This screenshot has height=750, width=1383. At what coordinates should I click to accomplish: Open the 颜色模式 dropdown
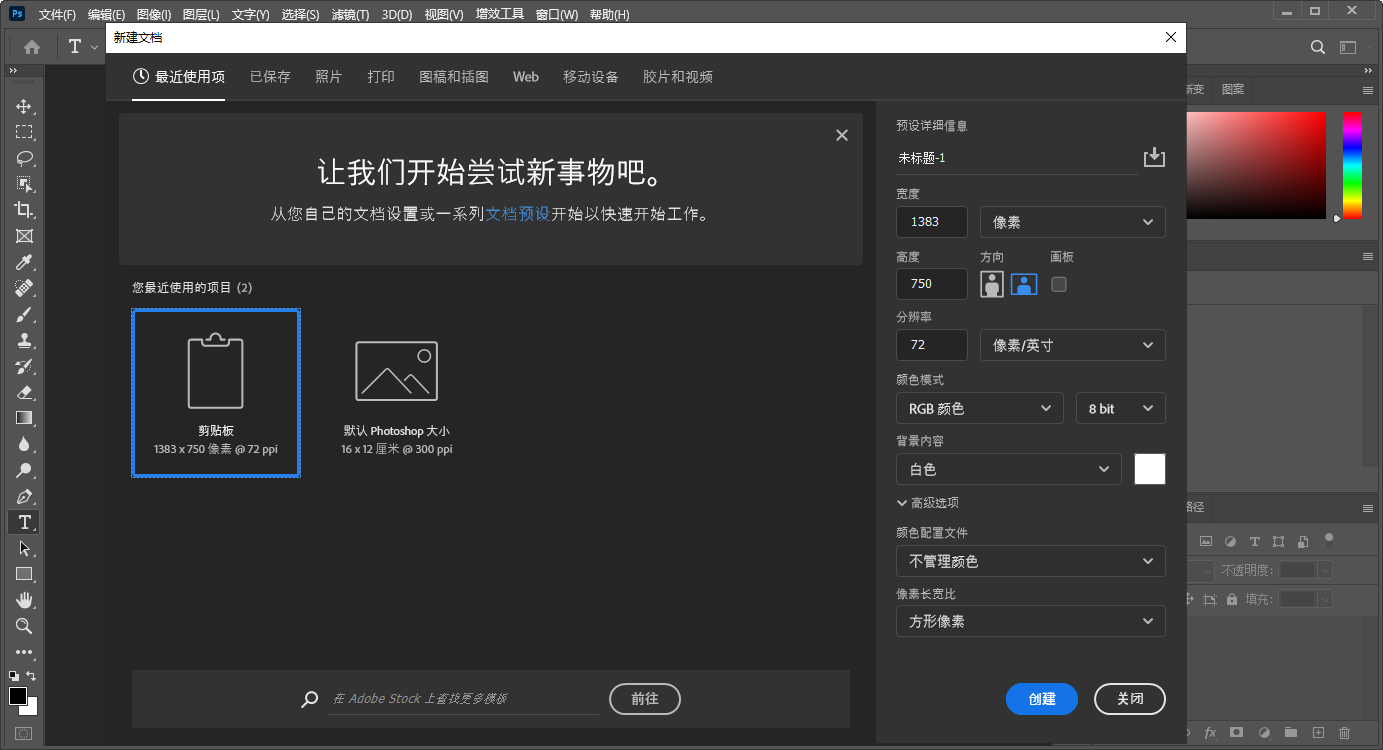[x=979, y=408]
